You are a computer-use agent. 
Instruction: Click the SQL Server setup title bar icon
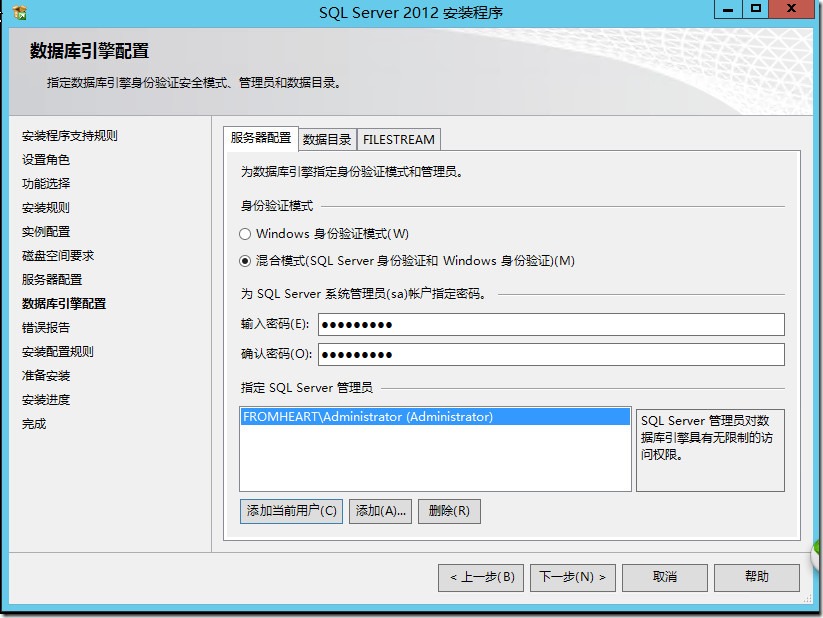(x=19, y=12)
